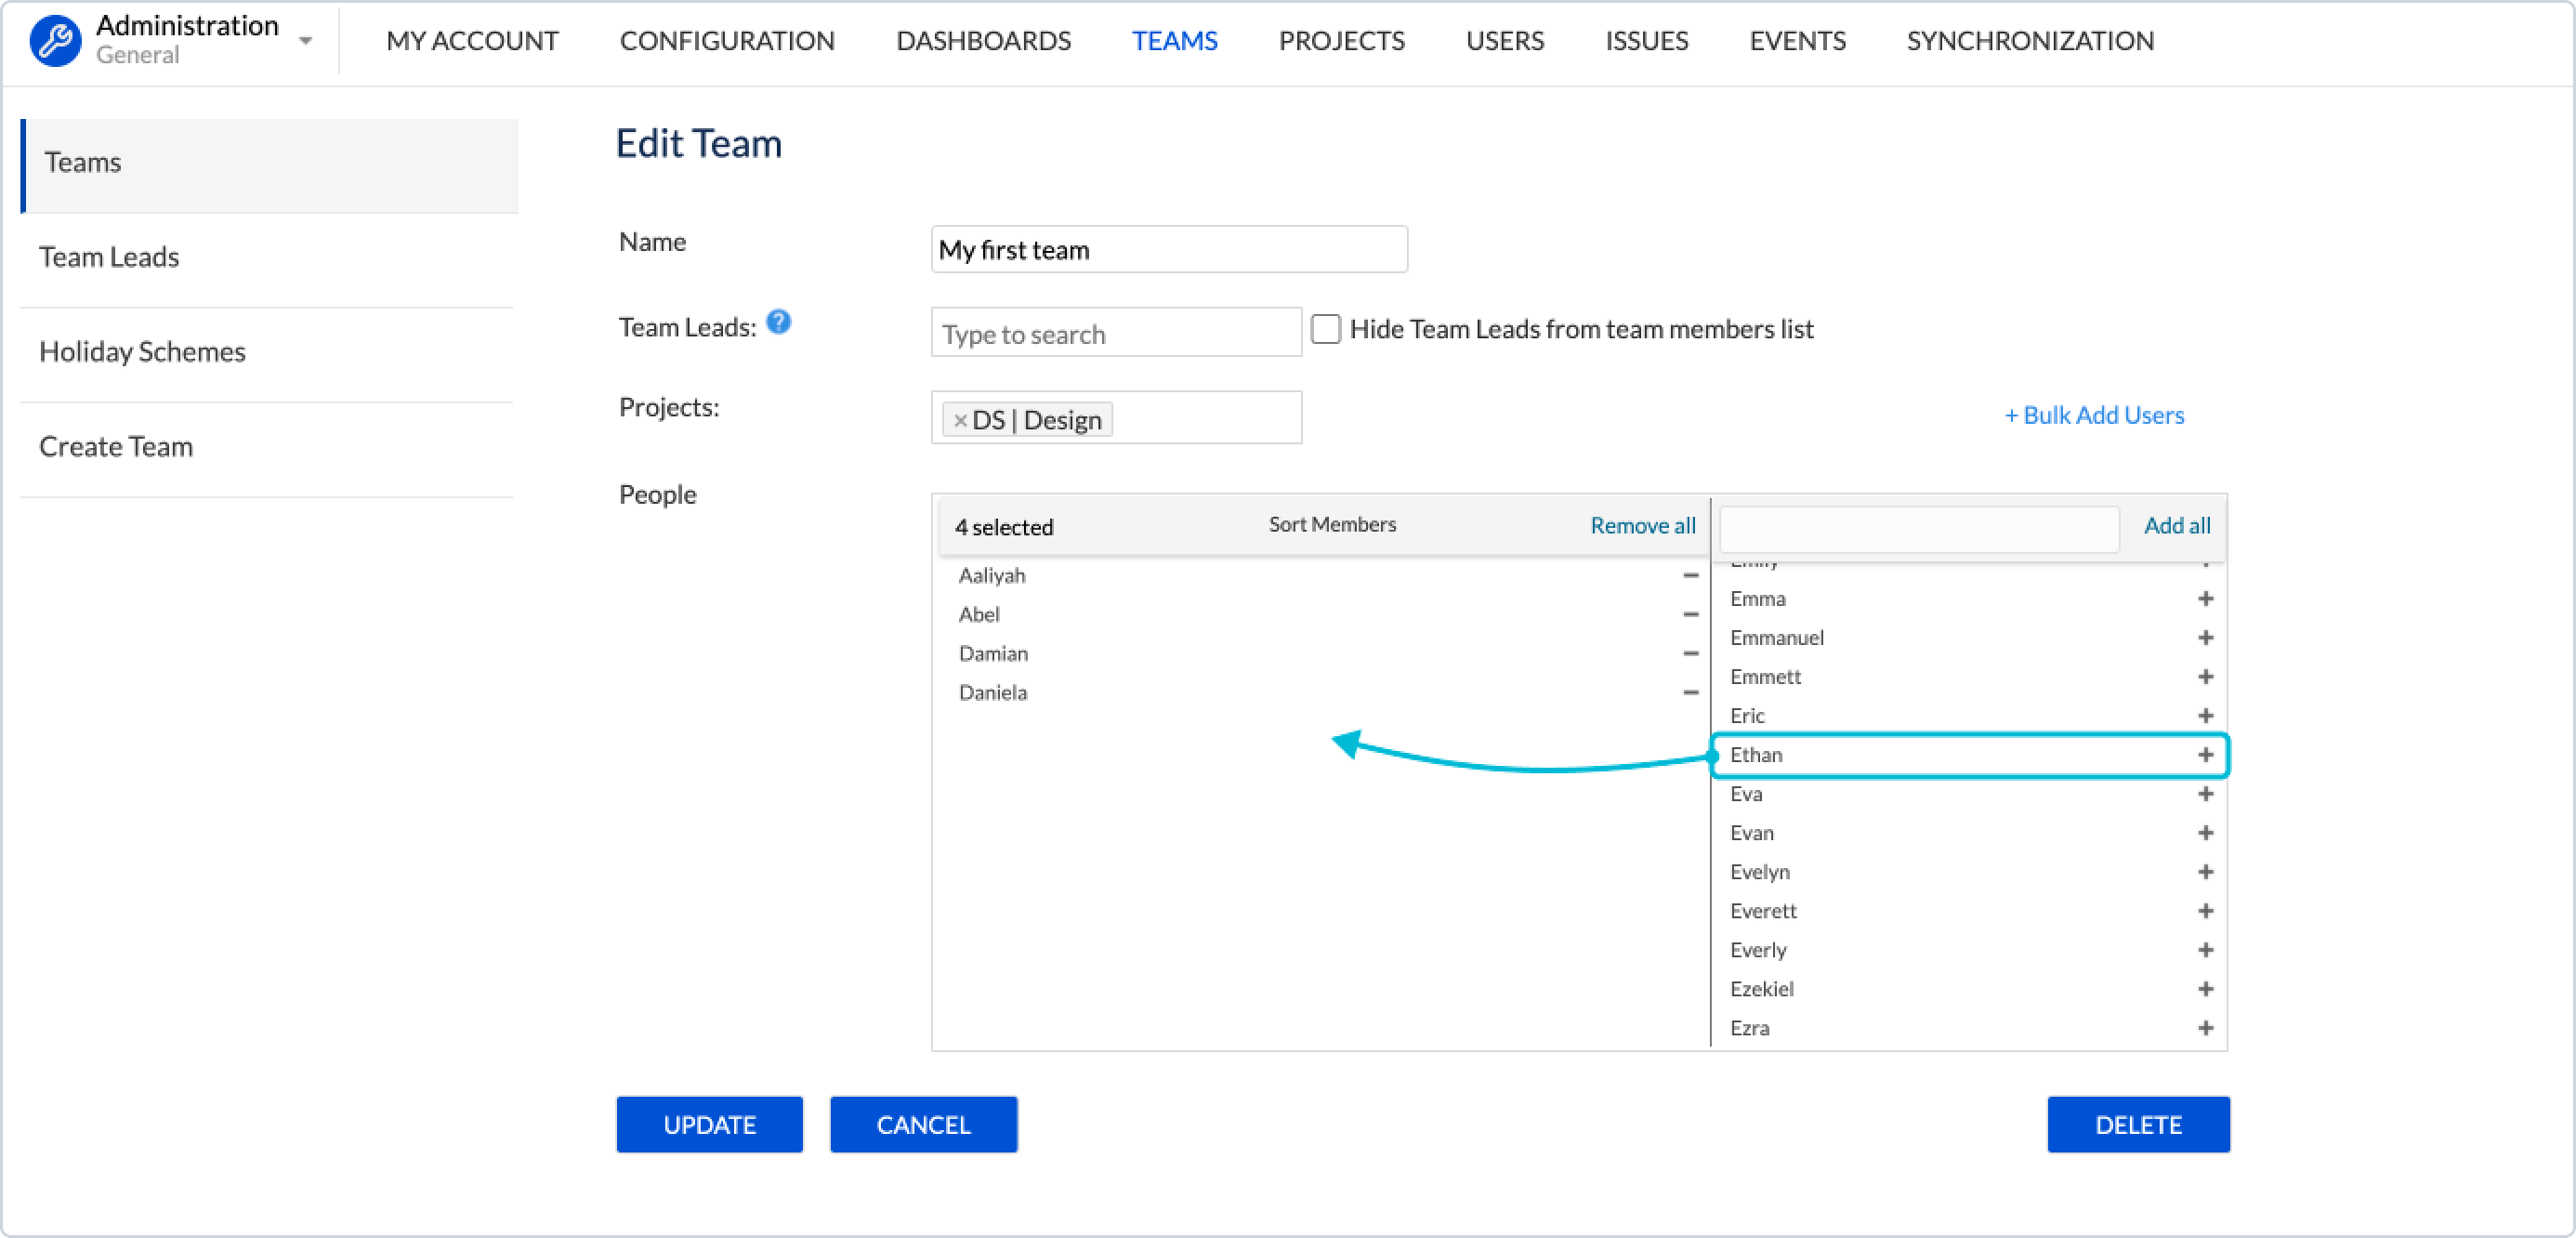Open Team Leads type to search box
2576x1238 pixels.
click(x=1115, y=334)
